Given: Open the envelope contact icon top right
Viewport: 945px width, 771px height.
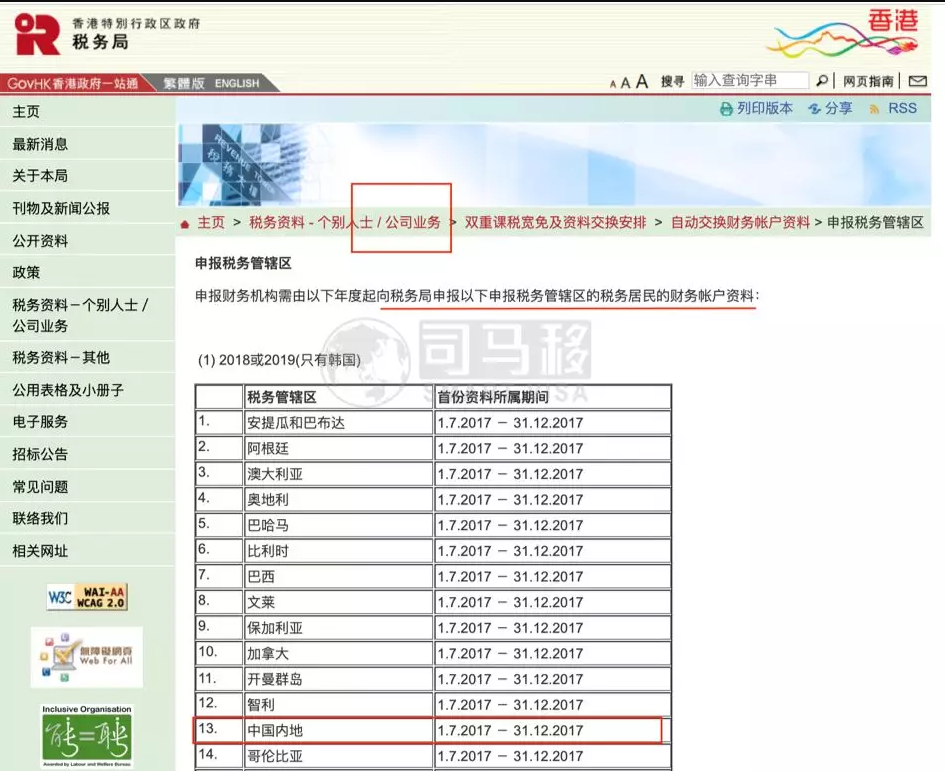Looking at the screenshot, I should click(917, 82).
